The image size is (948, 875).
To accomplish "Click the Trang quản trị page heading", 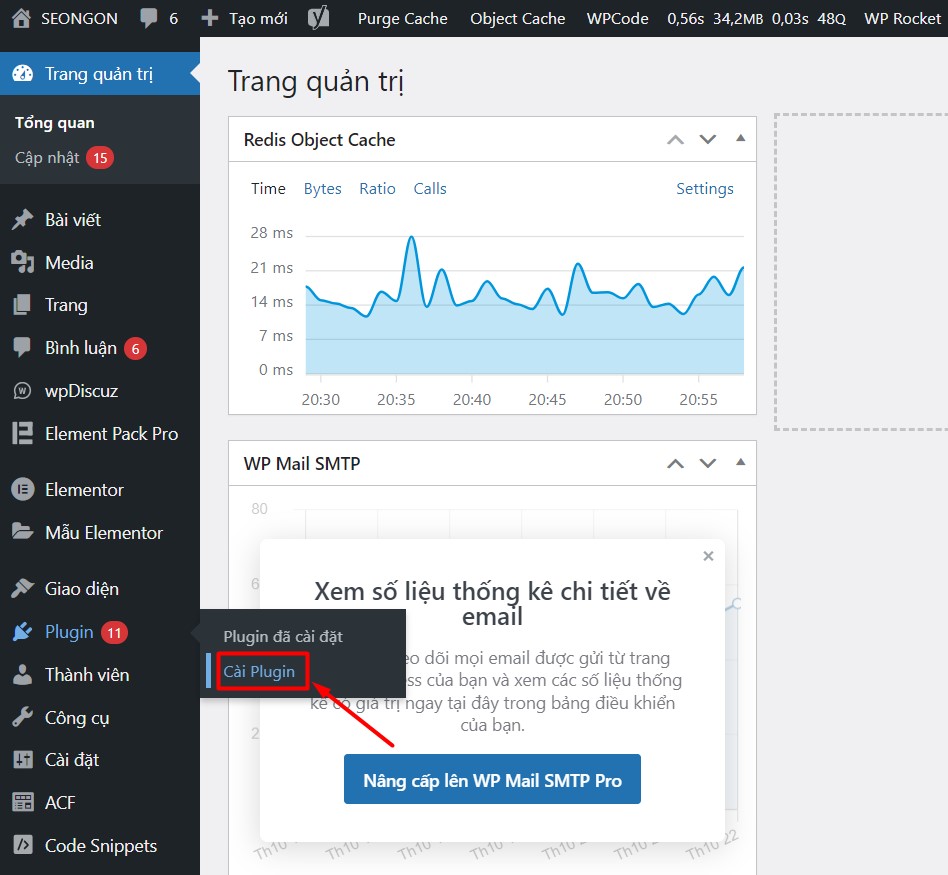I will pyautogui.click(x=316, y=81).
